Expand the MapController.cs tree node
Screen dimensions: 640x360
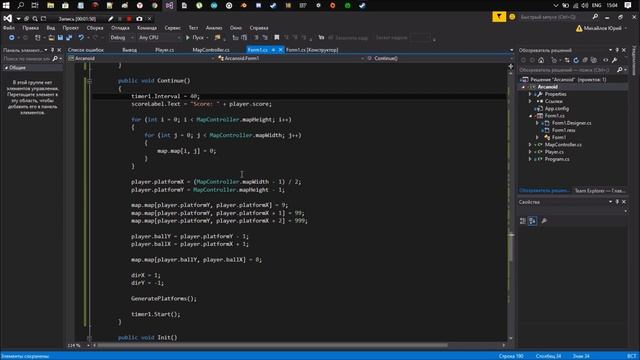(x=530, y=144)
